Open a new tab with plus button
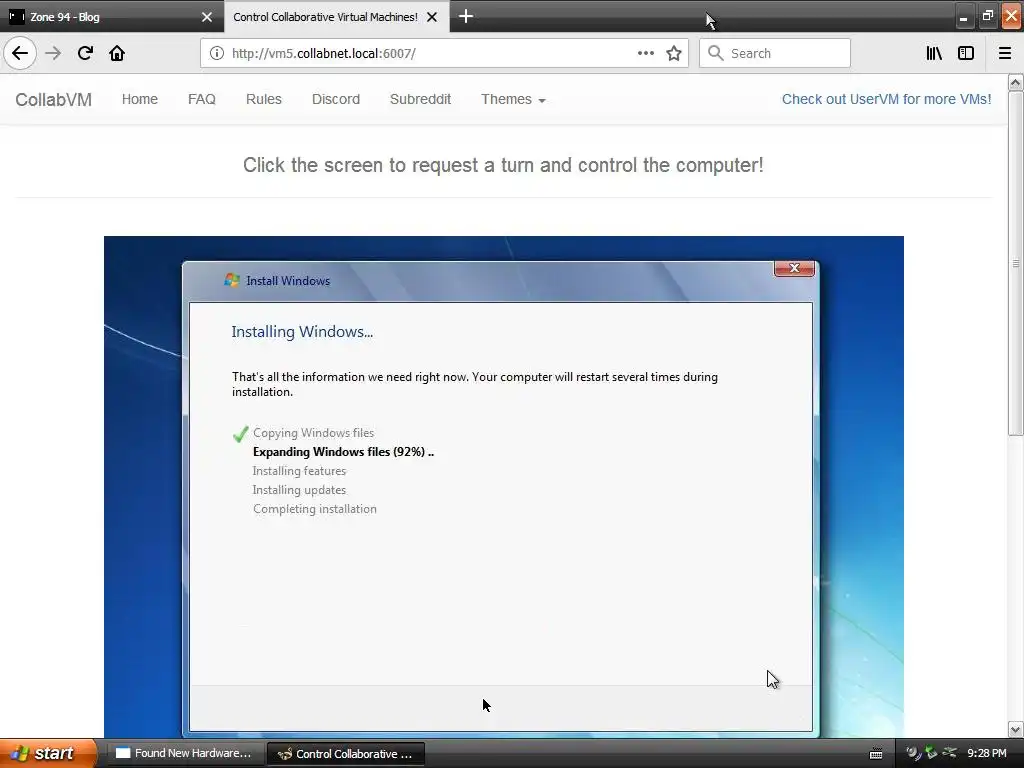 [466, 16]
